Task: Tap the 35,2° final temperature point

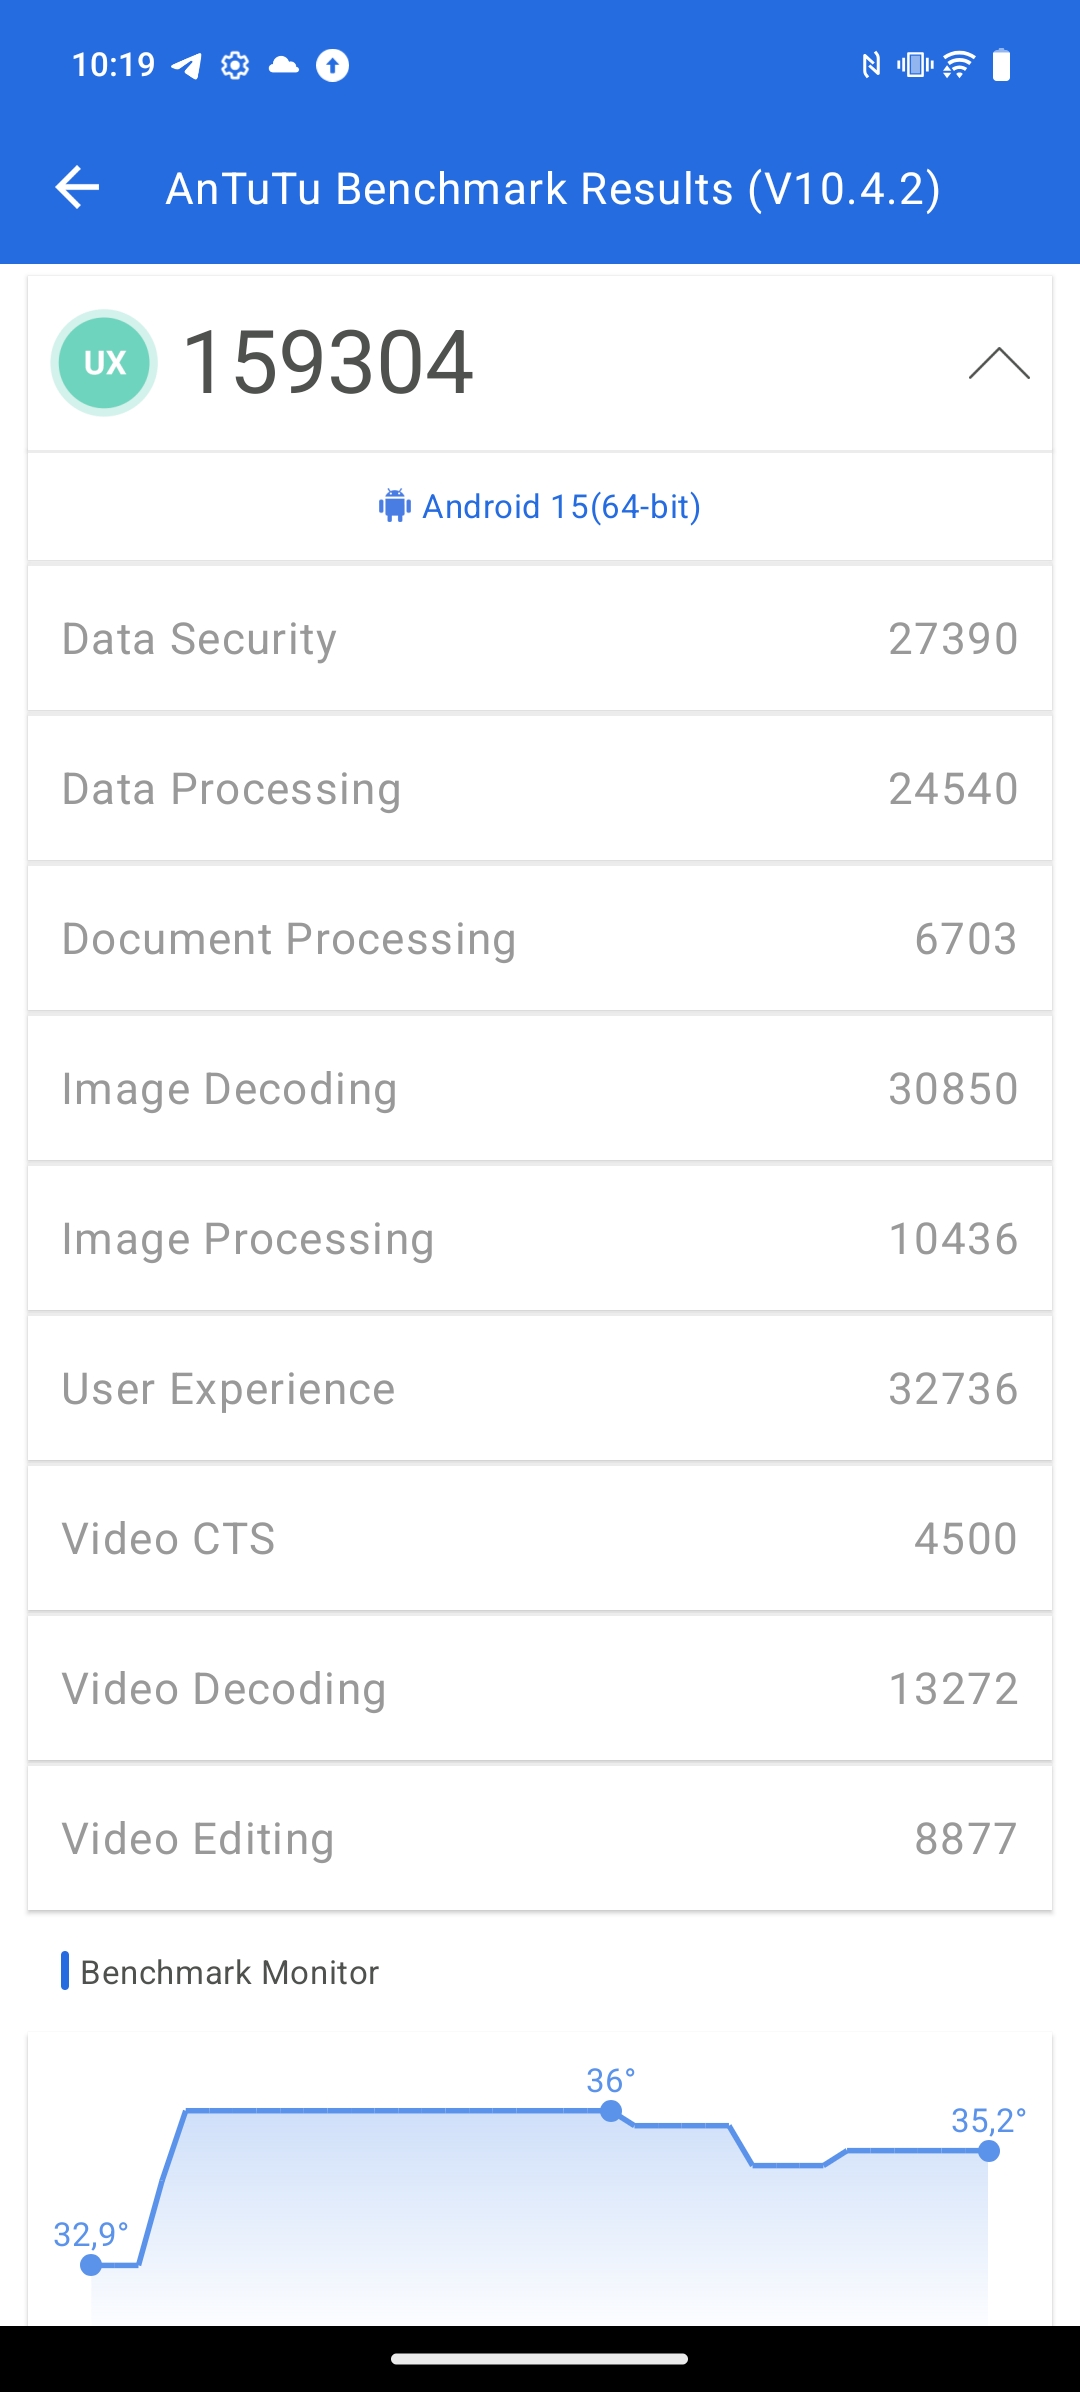Action: click(988, 2151)
